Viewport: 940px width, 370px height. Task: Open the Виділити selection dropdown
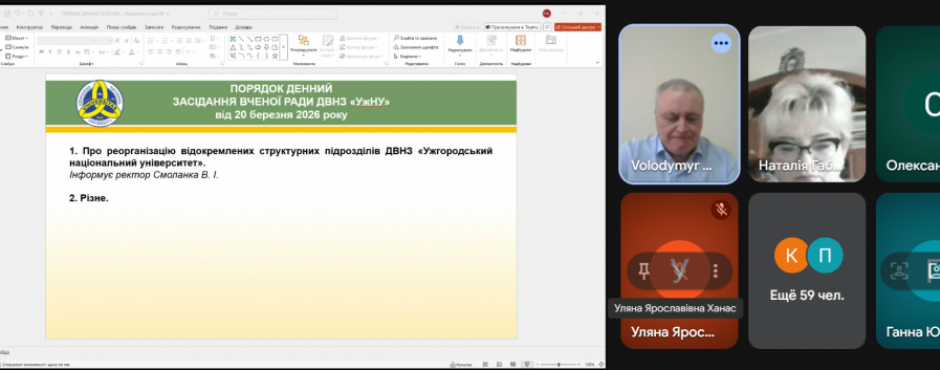pyautogui.click(x=408, y=56)
